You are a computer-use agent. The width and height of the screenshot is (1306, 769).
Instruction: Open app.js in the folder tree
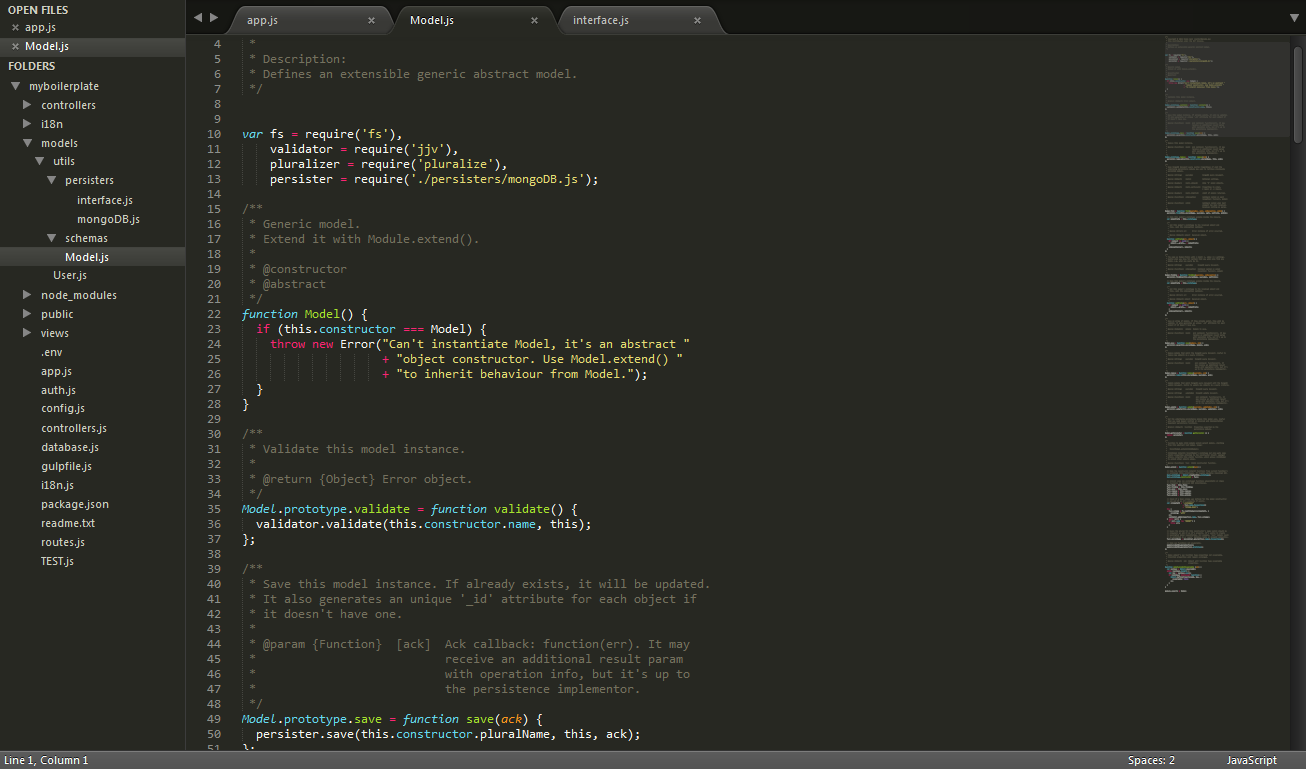56,371
